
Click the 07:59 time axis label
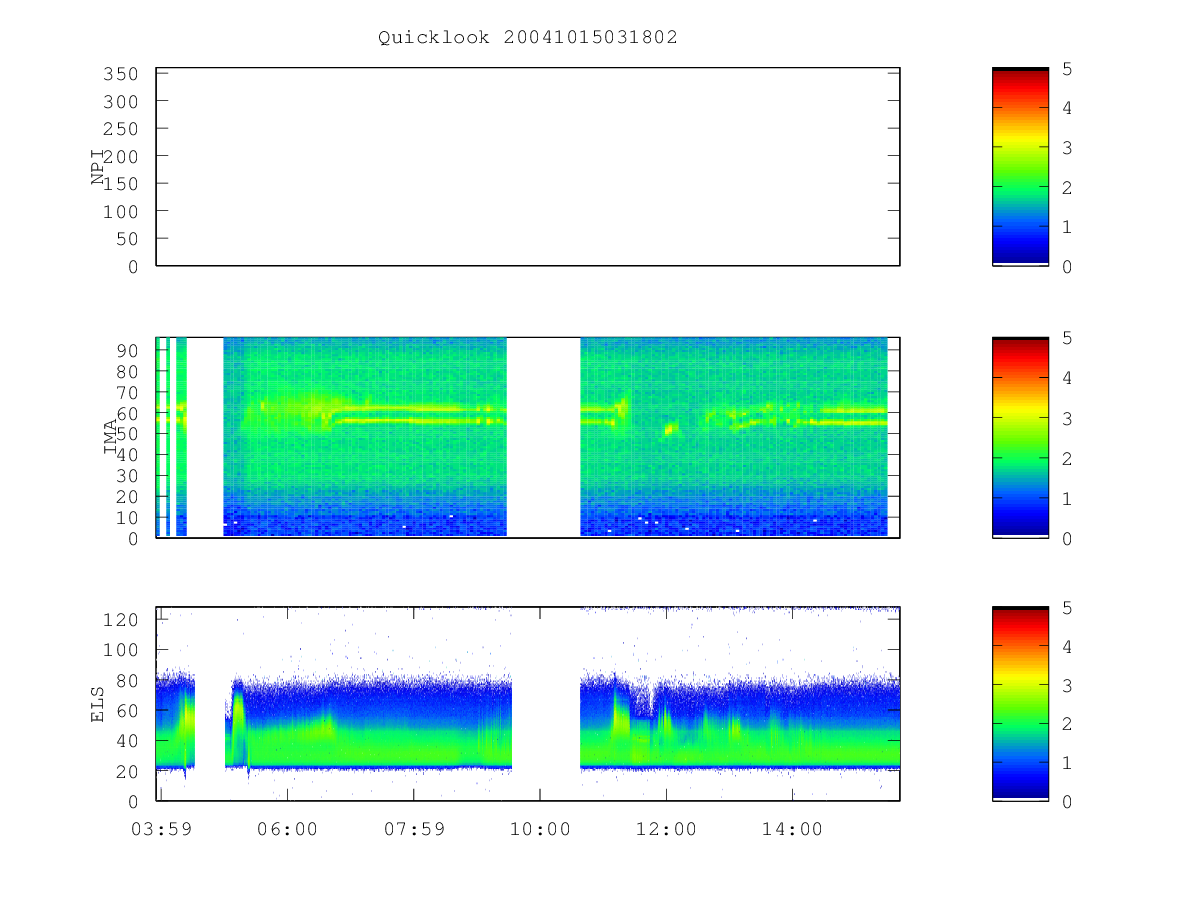(414, 829)
